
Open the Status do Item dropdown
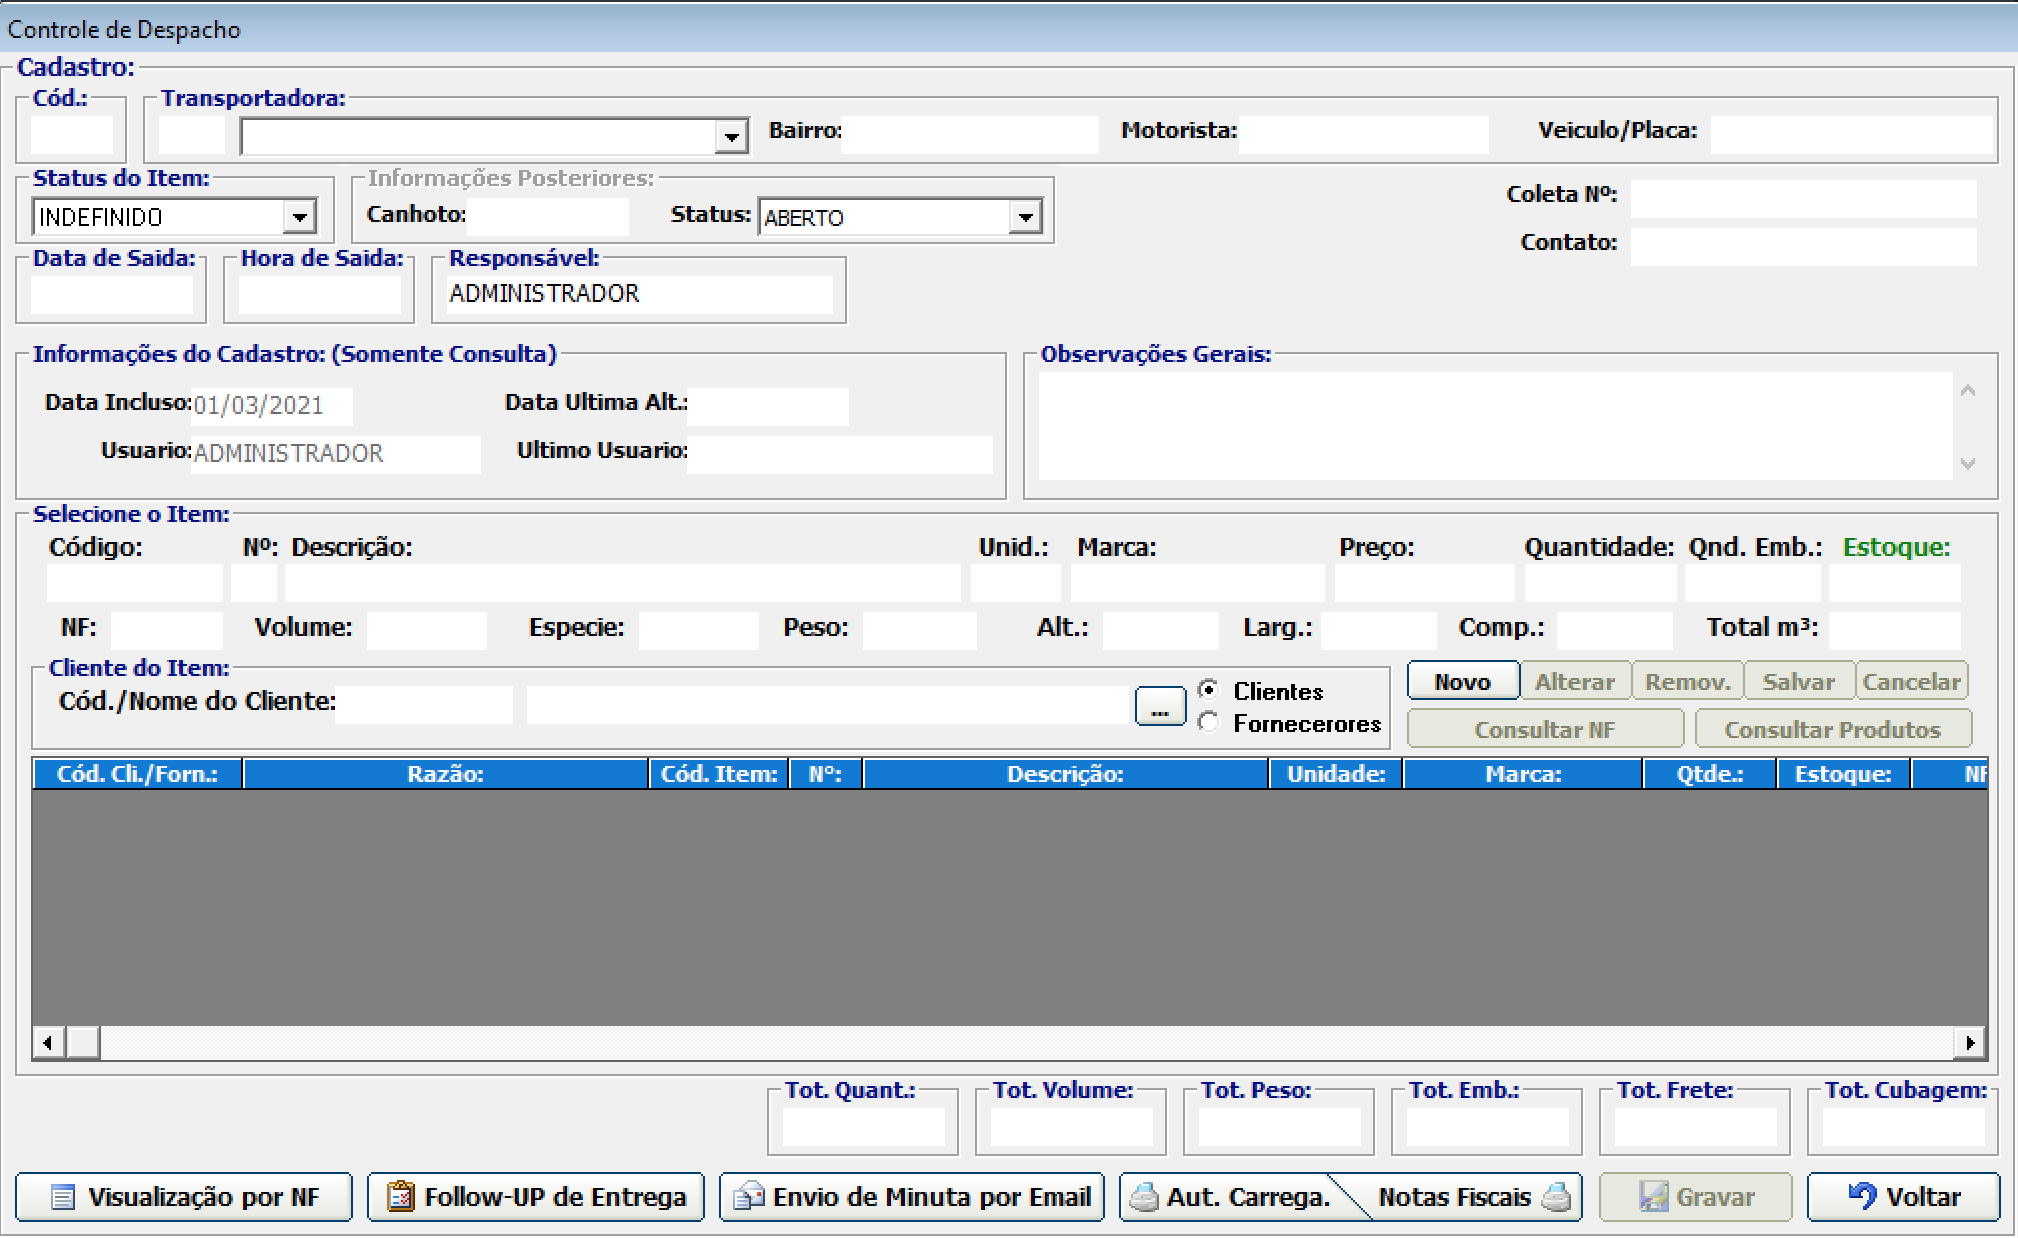pos(299,217)
